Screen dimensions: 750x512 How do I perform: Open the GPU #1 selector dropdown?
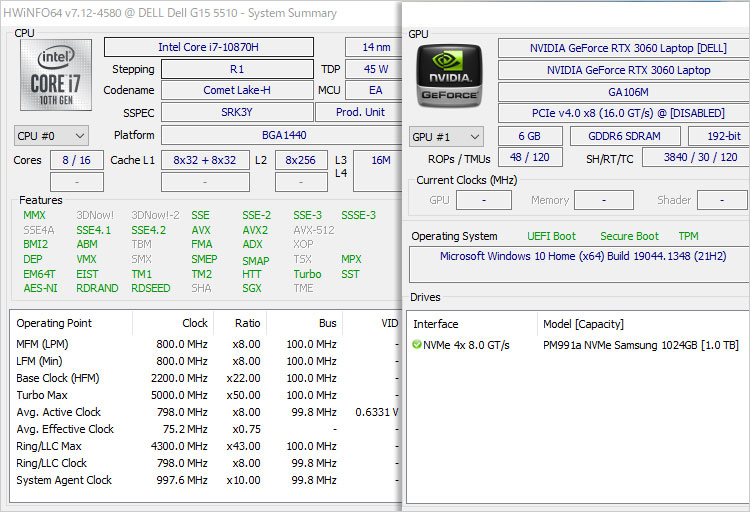point(446,137)
